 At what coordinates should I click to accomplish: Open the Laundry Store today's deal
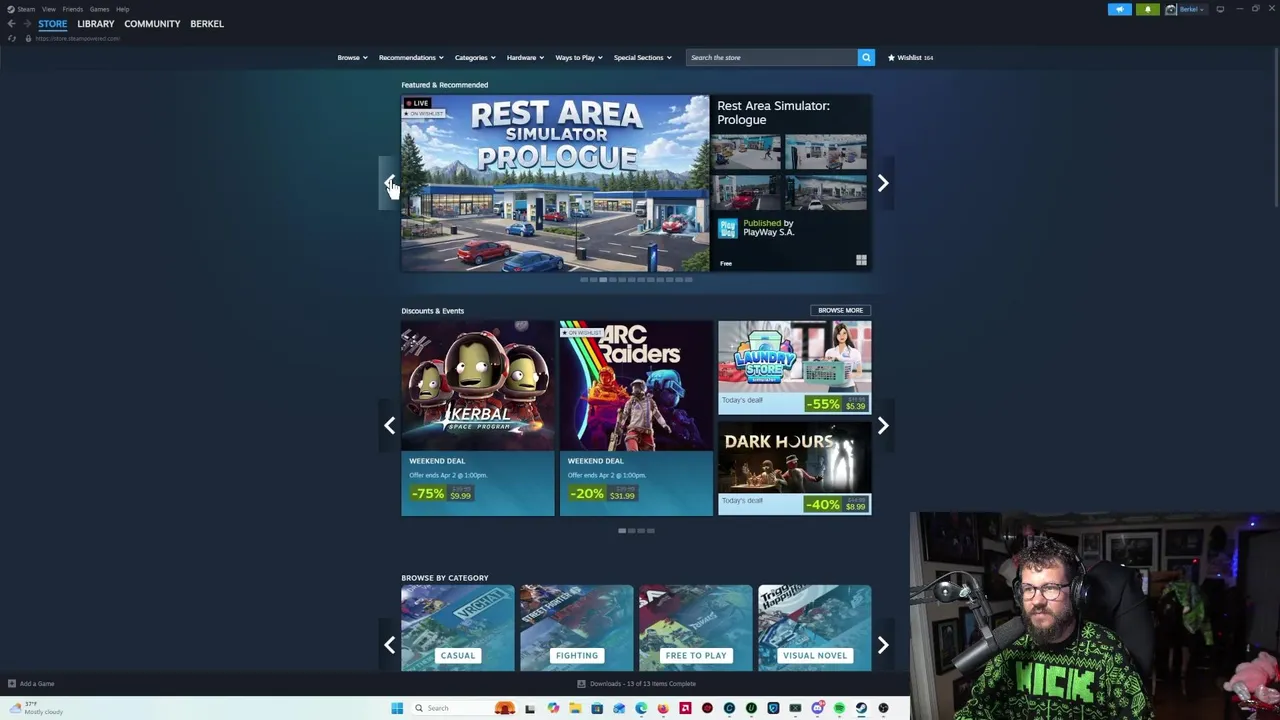pos(794,368)
